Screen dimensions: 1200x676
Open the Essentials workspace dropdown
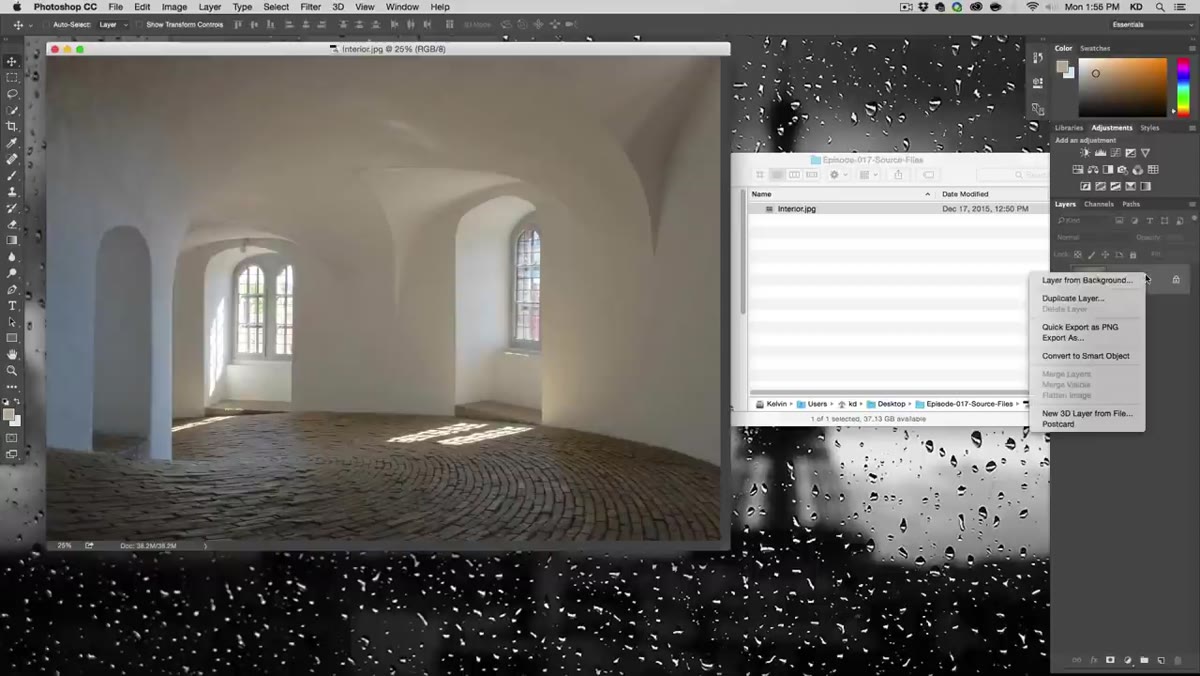(x=1153, y=24)
